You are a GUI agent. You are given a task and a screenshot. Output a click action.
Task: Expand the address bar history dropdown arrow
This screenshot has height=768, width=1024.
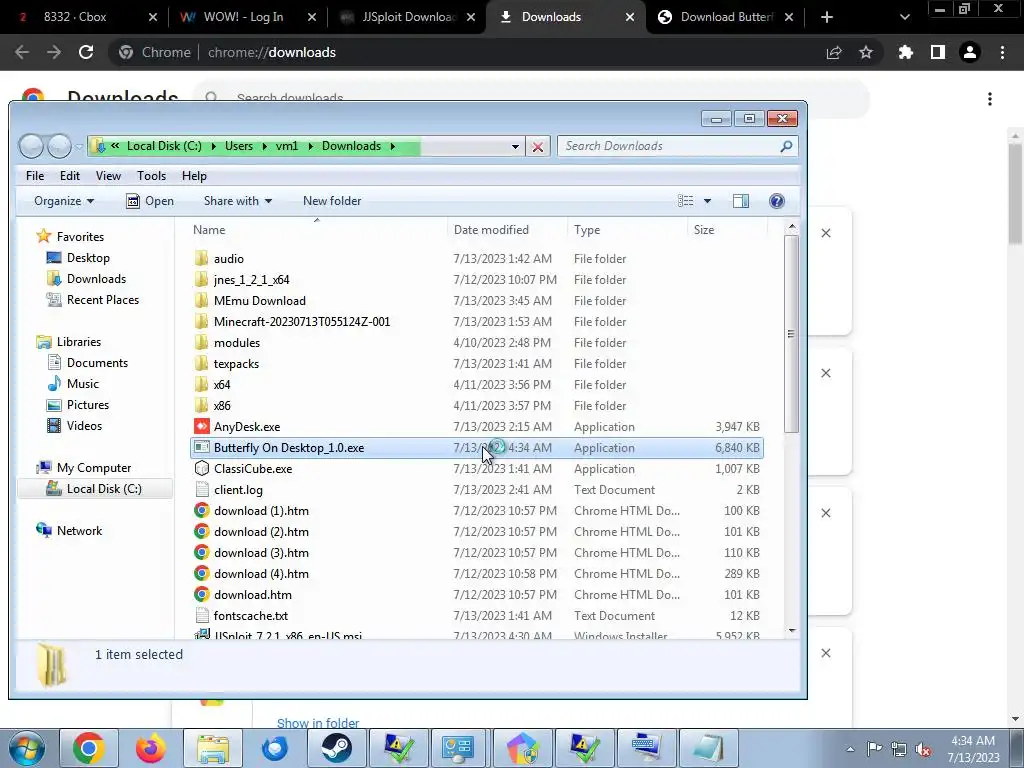pyautogui.click(x=515, y=146)
